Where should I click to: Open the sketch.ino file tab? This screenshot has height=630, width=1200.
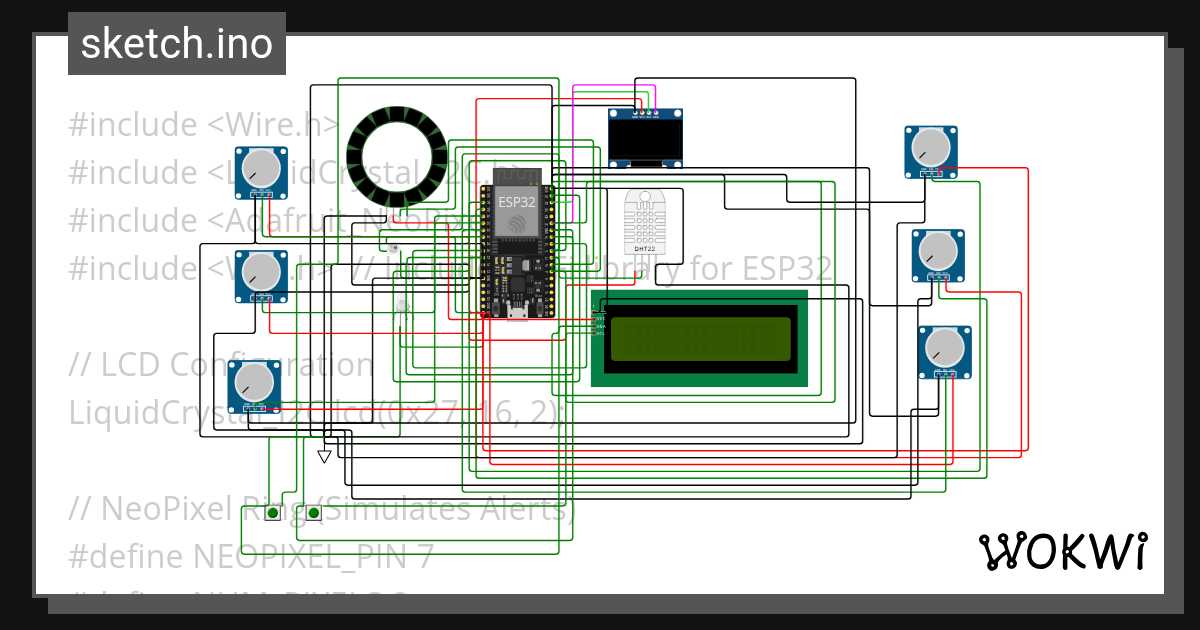tap(176, 44)
